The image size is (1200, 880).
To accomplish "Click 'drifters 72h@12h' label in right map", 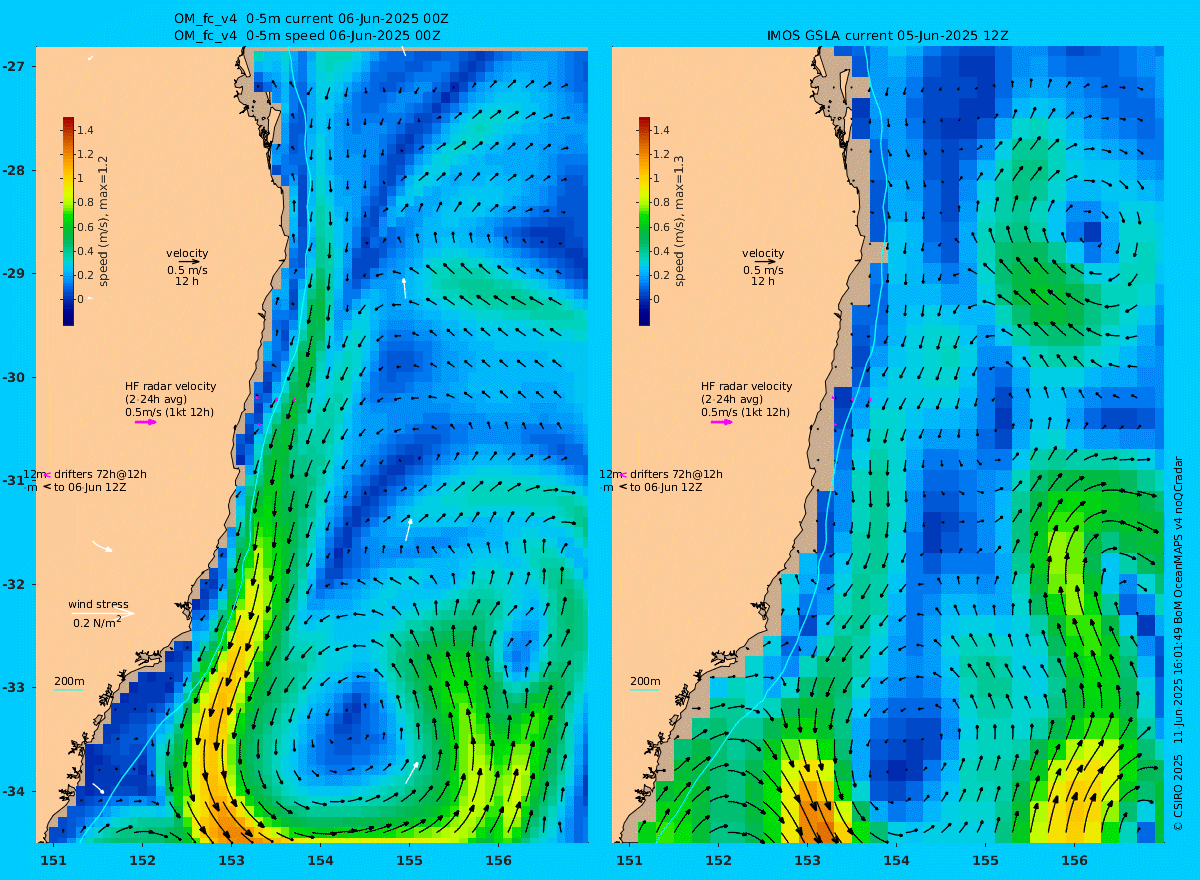I will tap(675, 474).
